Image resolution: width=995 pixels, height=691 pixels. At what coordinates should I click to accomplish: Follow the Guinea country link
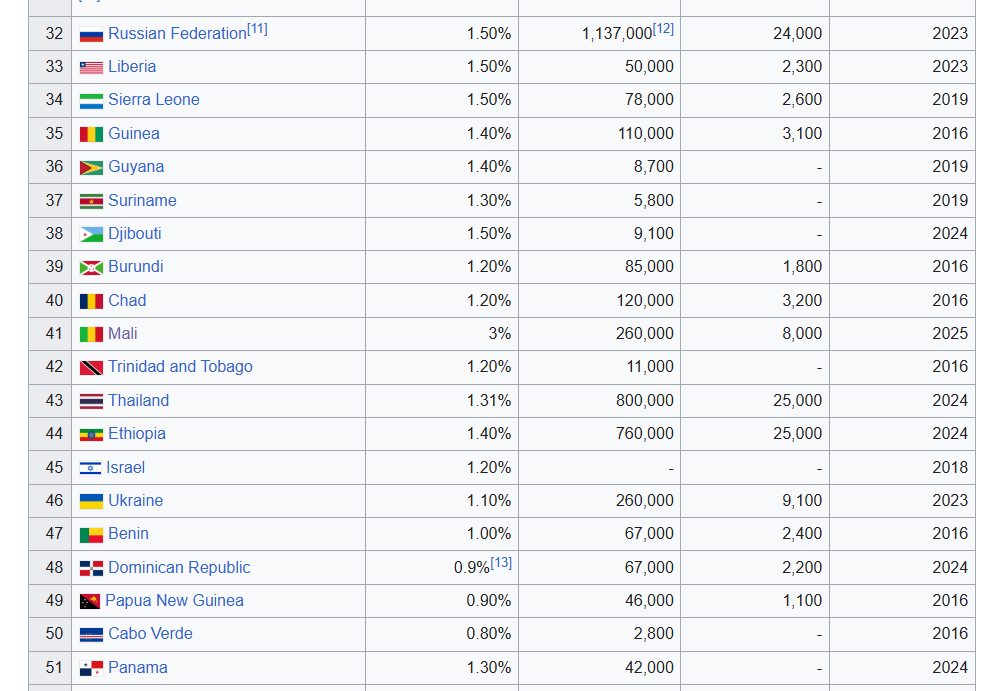[x=134, y=134]
